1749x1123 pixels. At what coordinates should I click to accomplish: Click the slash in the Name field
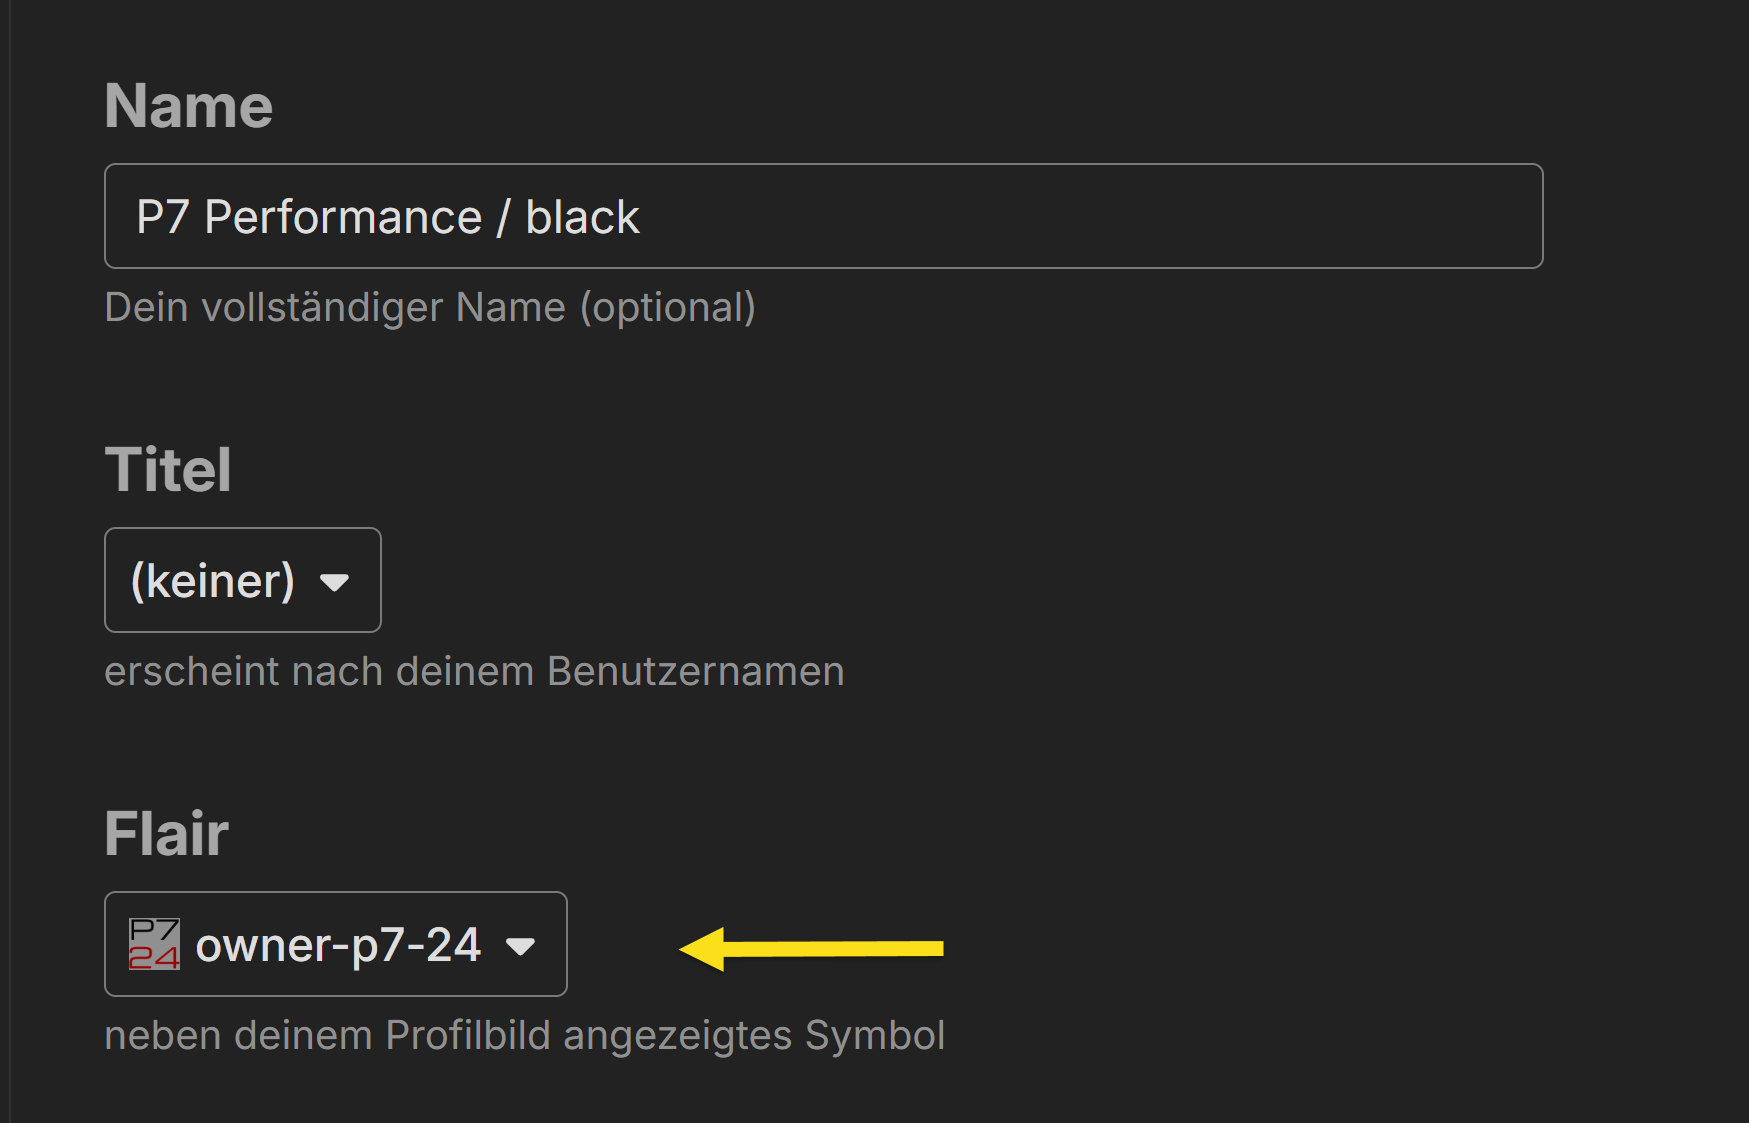503,218
